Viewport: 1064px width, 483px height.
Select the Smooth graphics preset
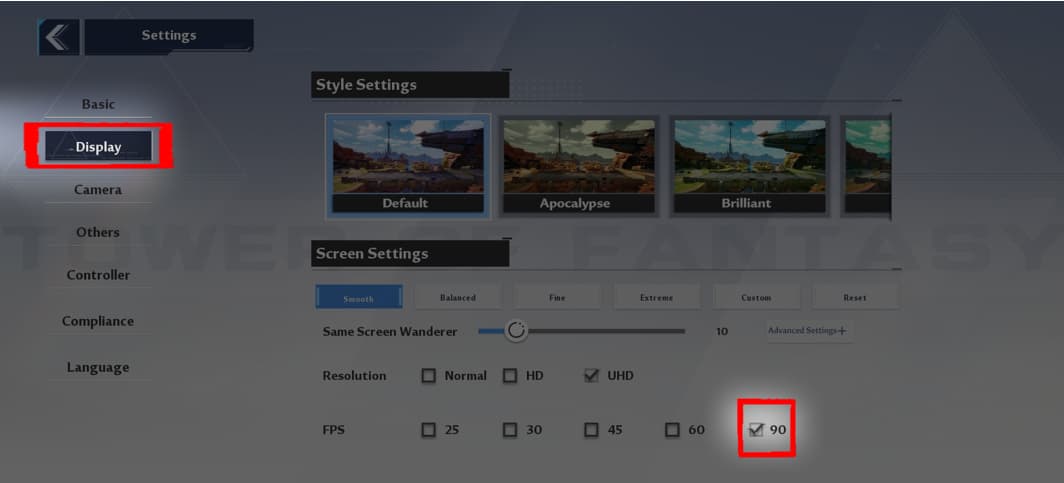pyautogui.click(x=359, y=297)
